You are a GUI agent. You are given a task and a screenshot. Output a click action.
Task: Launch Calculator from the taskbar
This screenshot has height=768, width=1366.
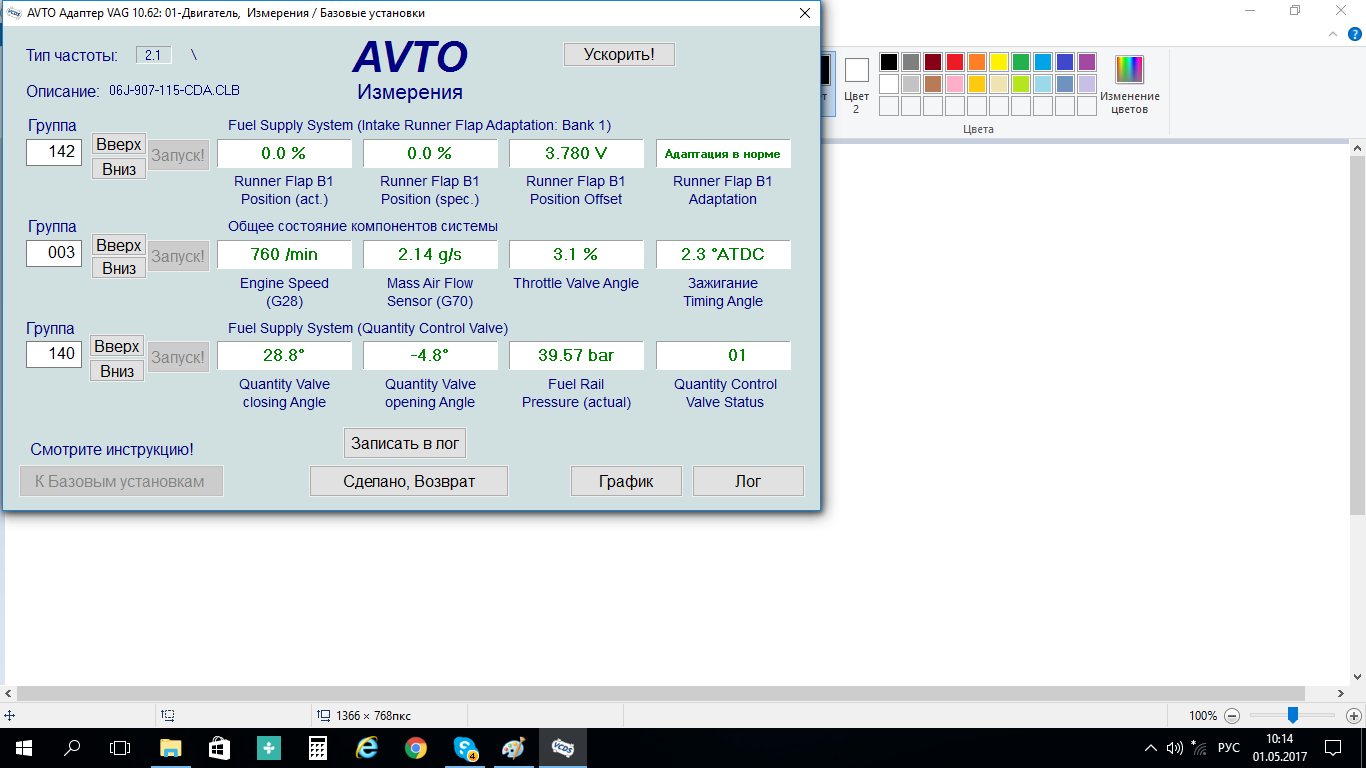click(x=318, y=747)
